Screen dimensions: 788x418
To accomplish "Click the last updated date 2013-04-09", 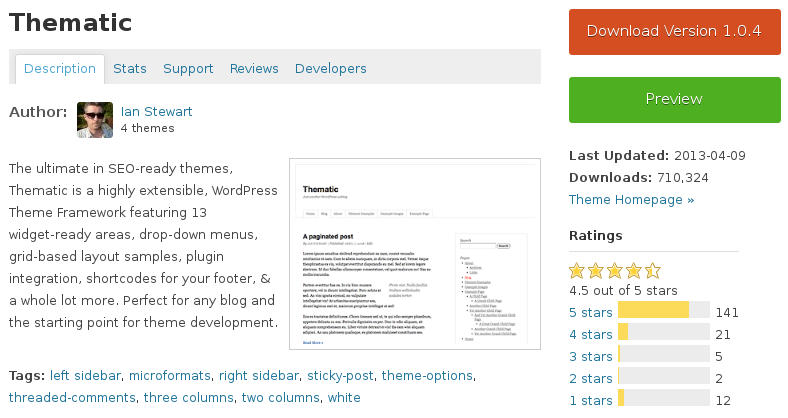I will [x=710, y=156].
